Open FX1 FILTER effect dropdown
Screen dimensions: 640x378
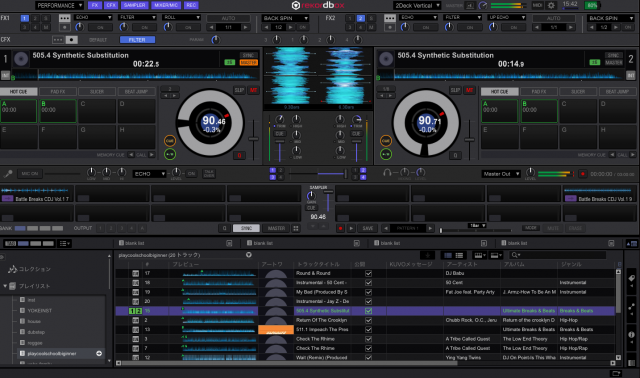(x=138, y=18)
